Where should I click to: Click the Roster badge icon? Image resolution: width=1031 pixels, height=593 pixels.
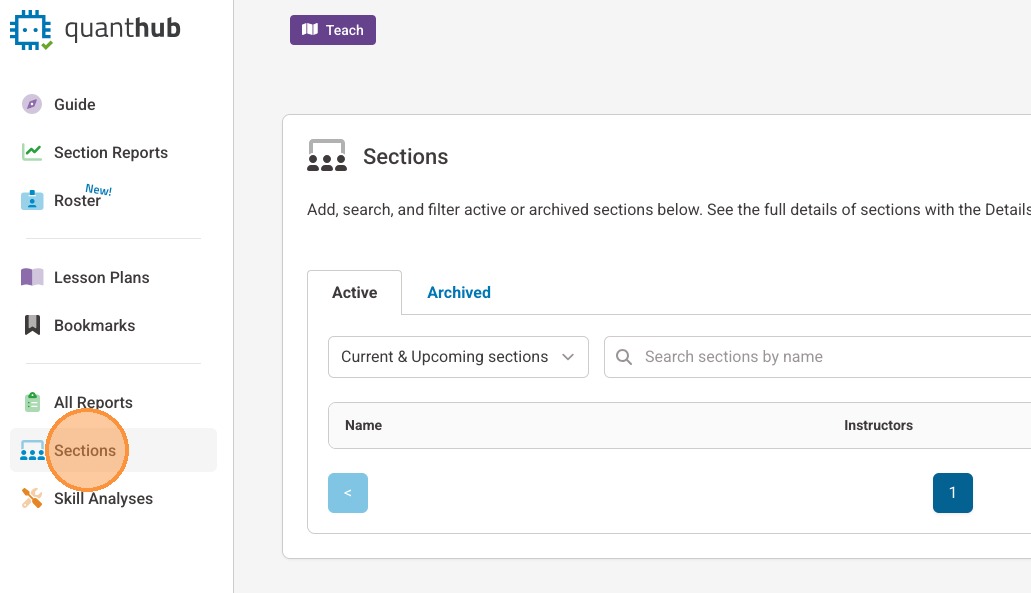32,200
